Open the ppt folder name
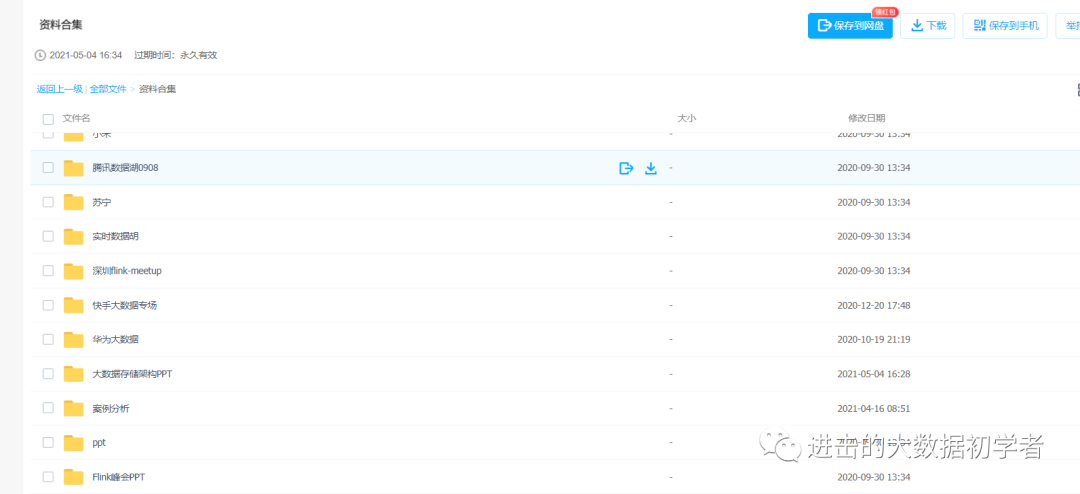This screenshot has width=1080, height=494. (x=99, y=443)
